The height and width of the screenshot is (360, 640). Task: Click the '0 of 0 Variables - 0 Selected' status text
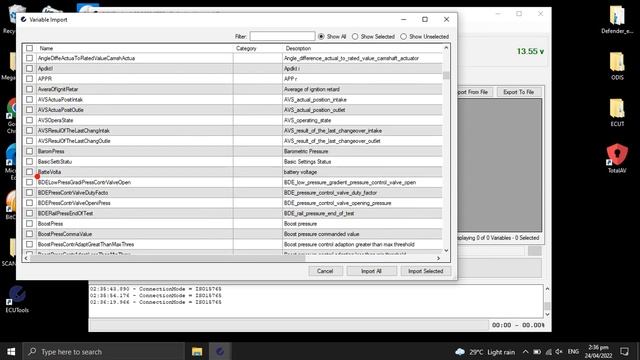(499, 238)
